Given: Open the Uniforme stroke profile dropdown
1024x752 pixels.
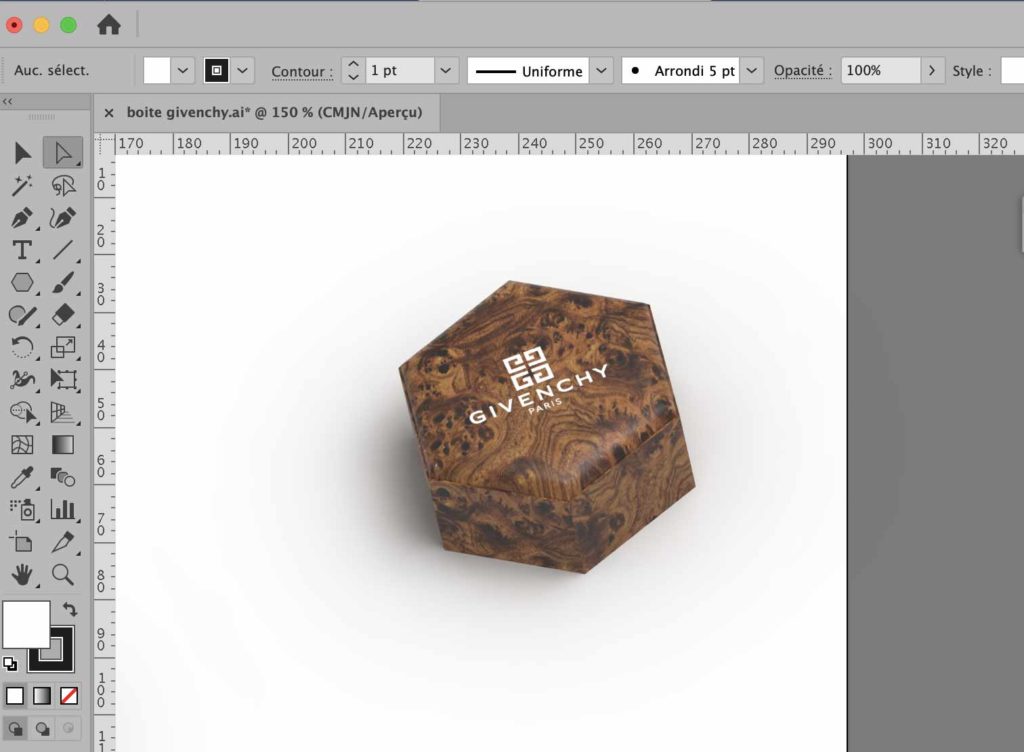Looking at the screenshot, I should pos(603,70).
